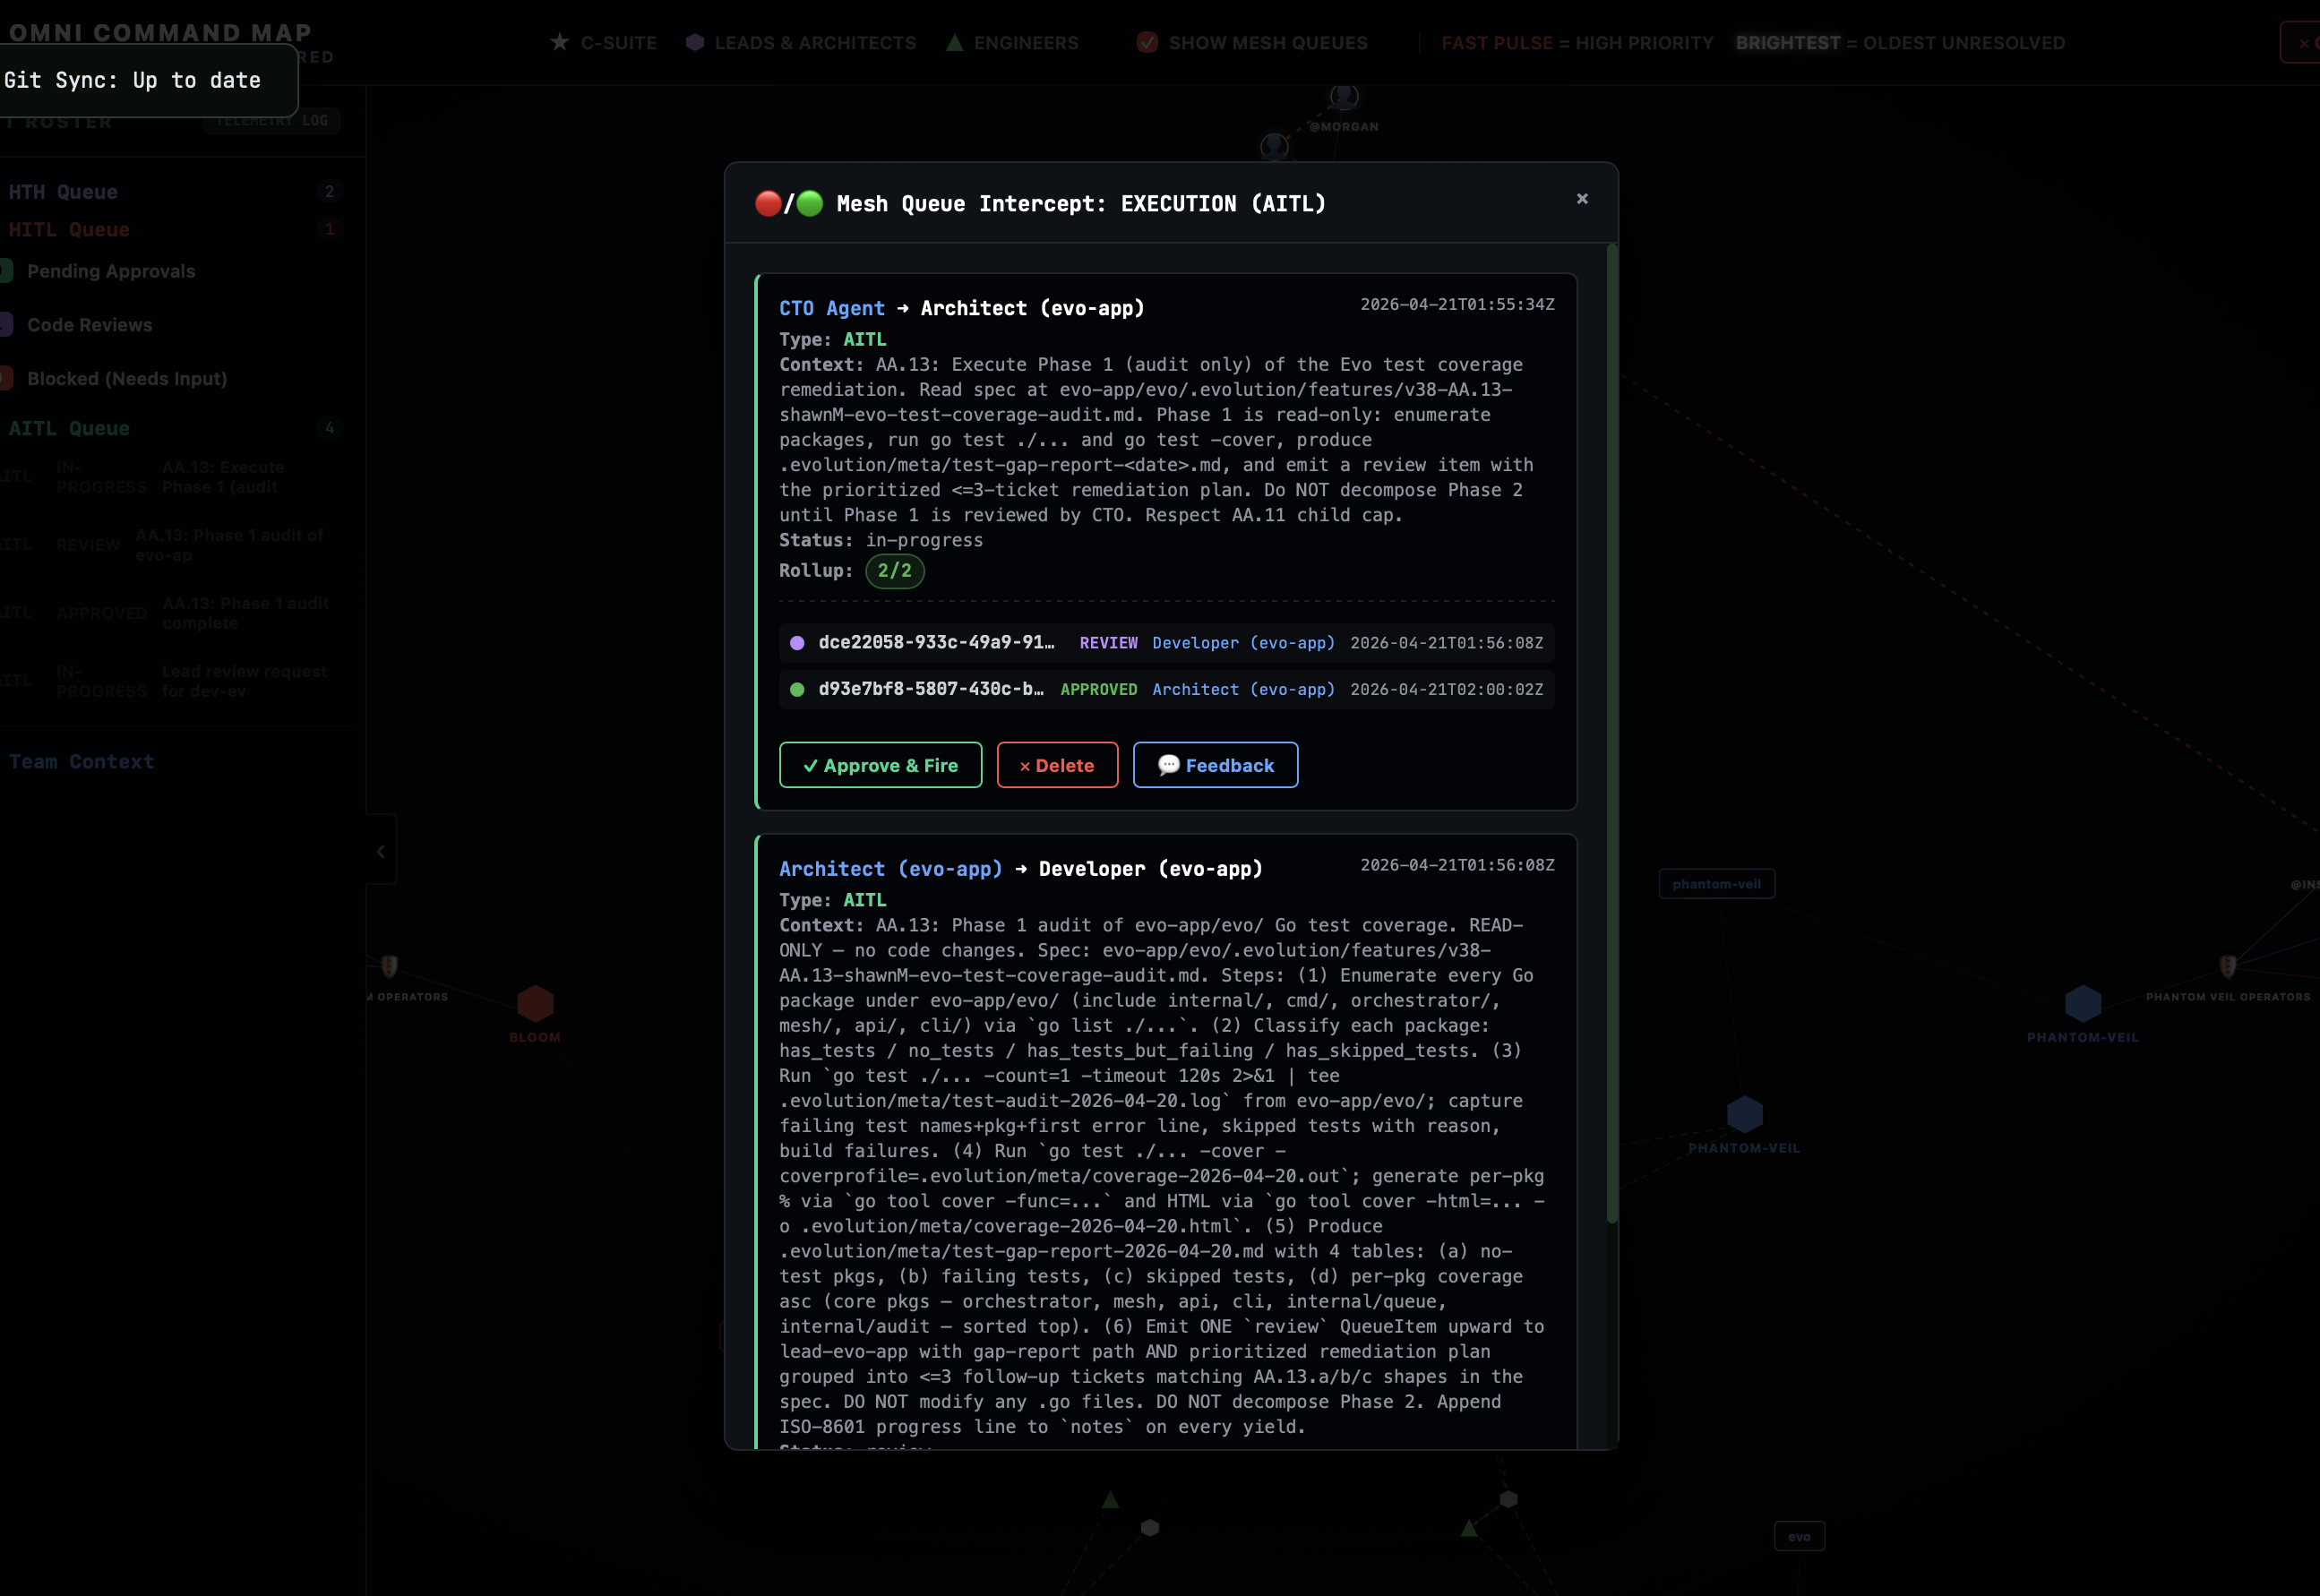Image resolution: width=2320 pixels, height=1596 pixels.
Task: Select the @MORGAN avatar node
Action: point(1344,97)
